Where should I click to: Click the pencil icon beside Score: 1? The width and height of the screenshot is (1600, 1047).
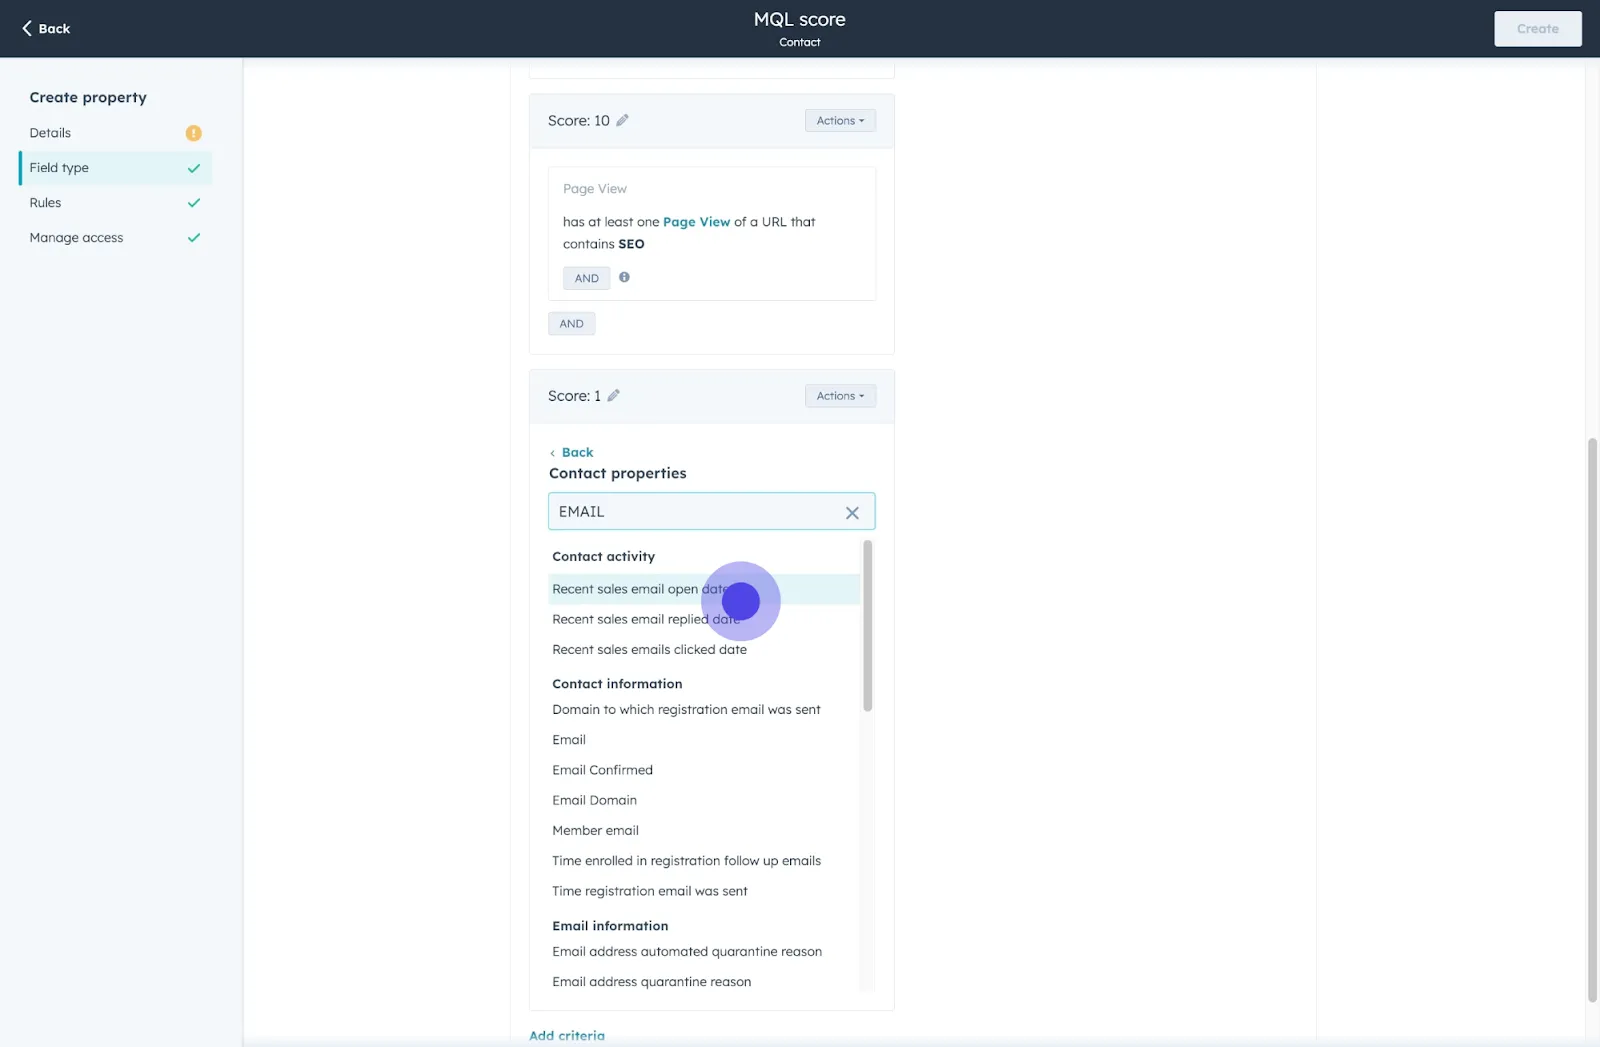pos(614,395)
